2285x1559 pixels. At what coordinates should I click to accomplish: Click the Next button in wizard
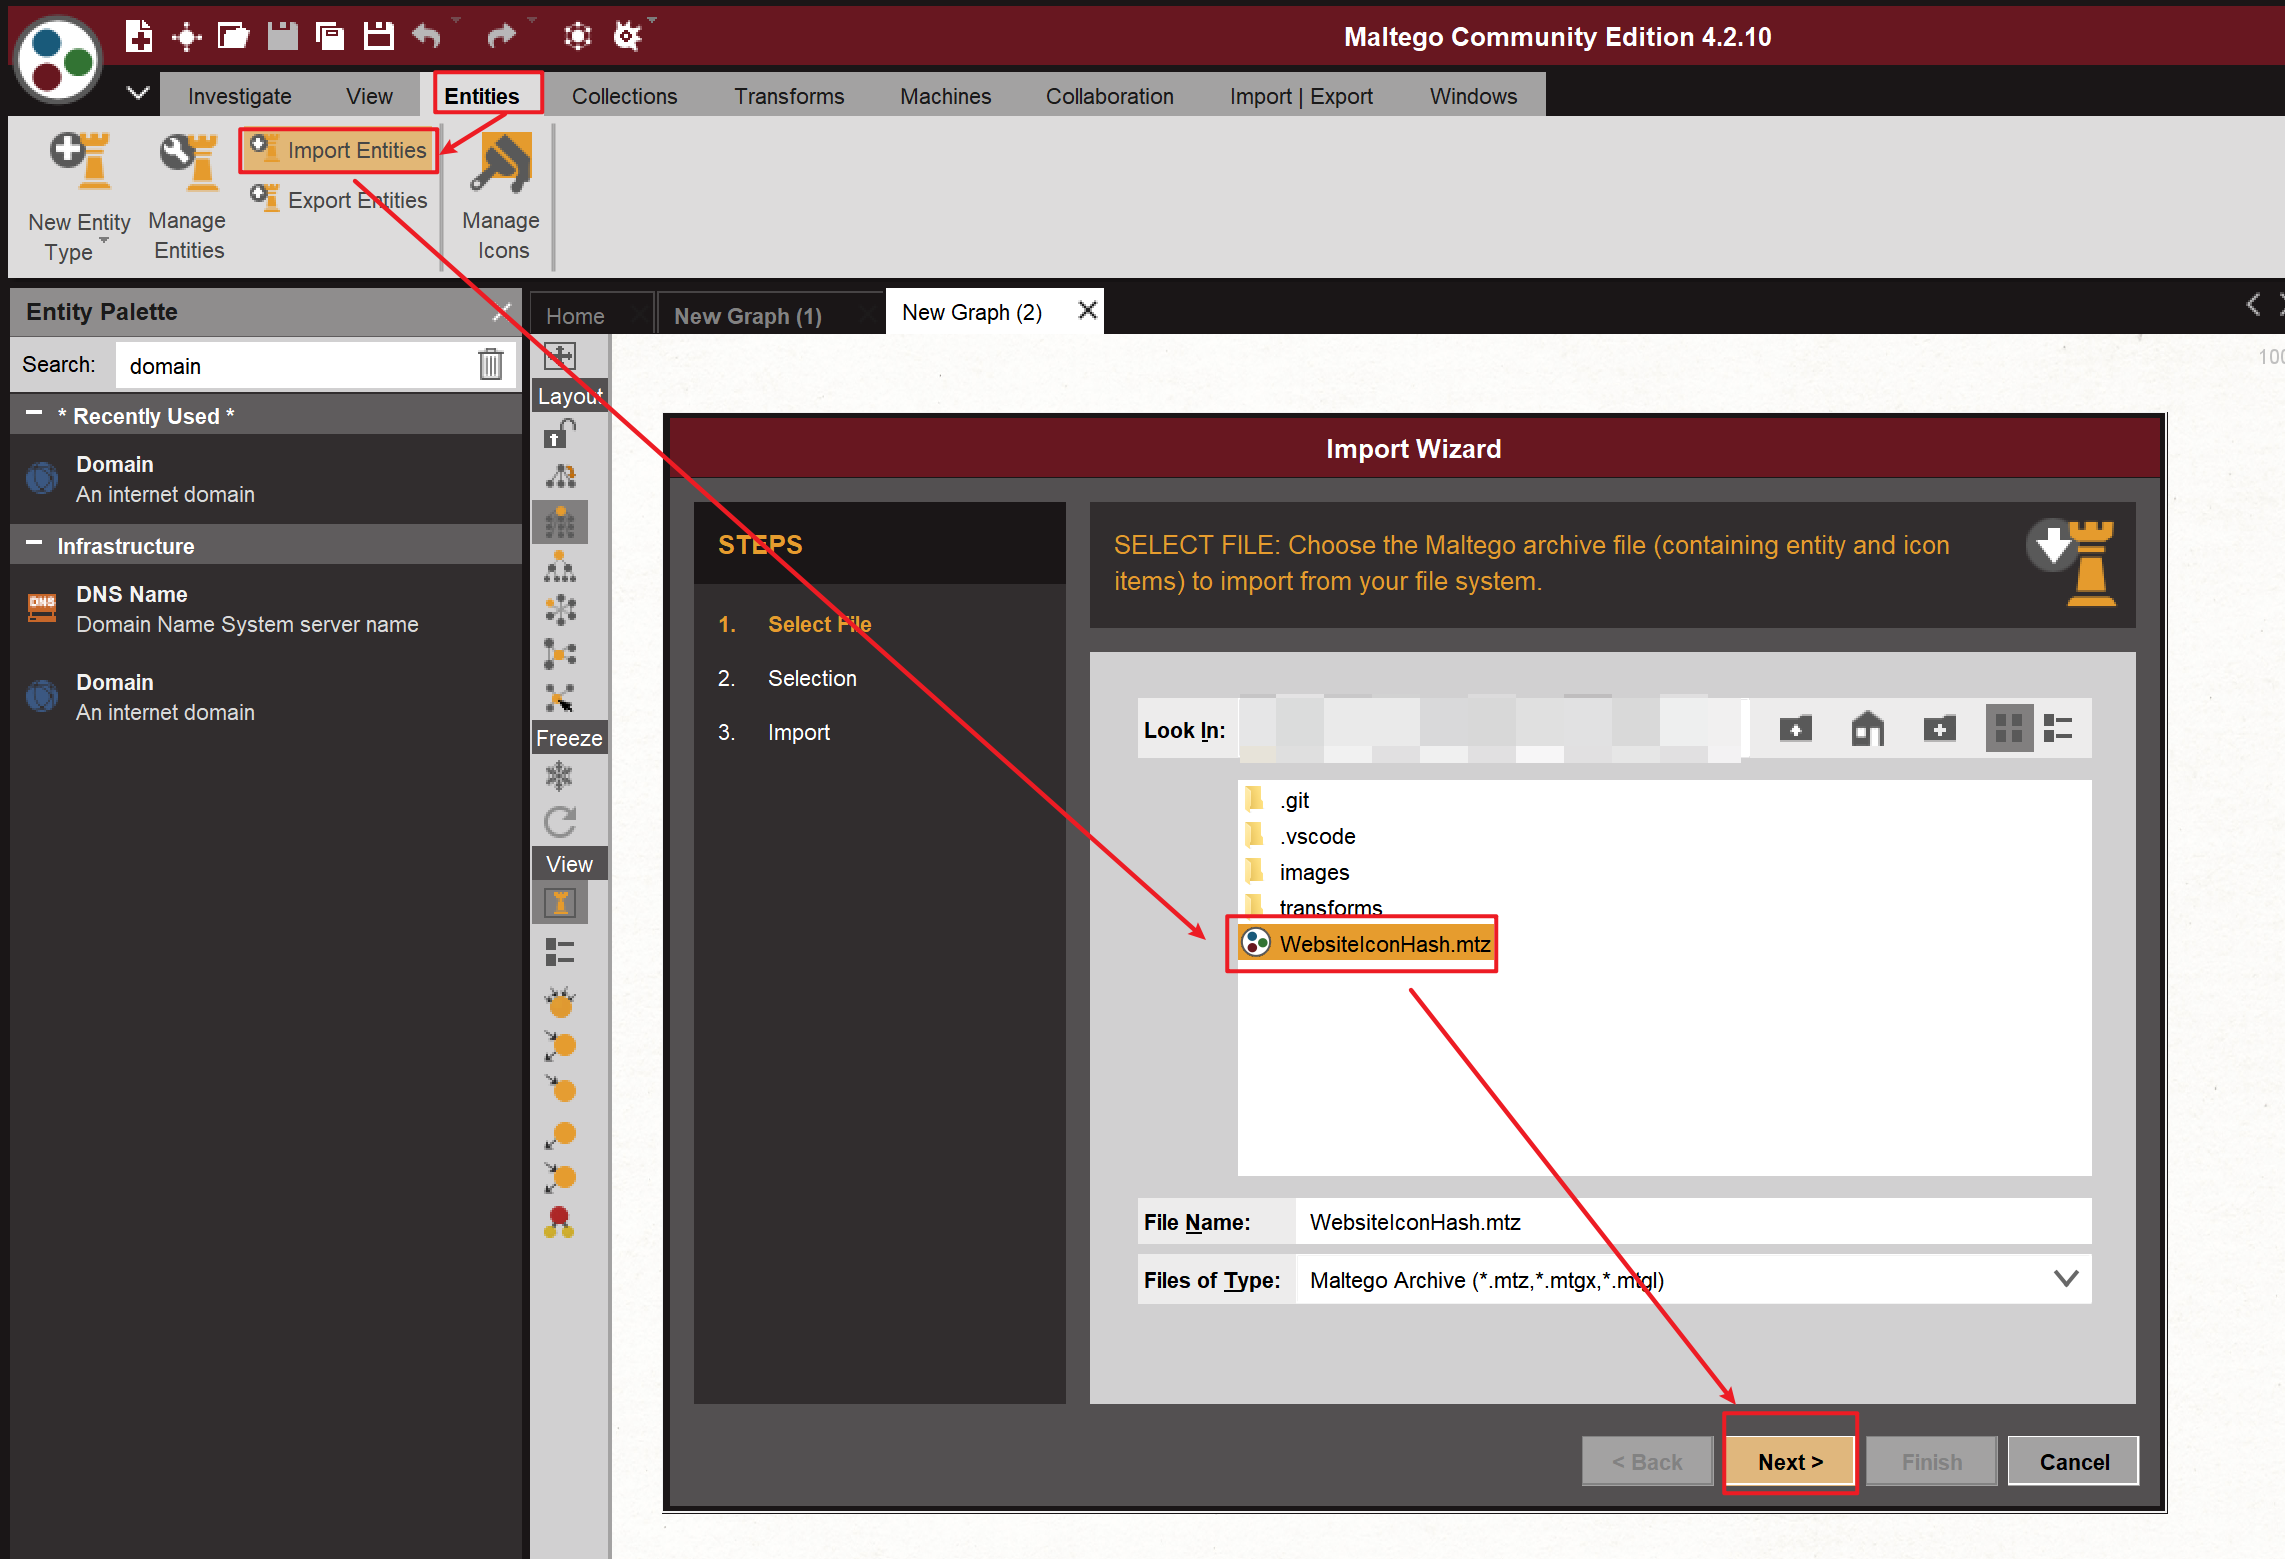[1790, 1462]
